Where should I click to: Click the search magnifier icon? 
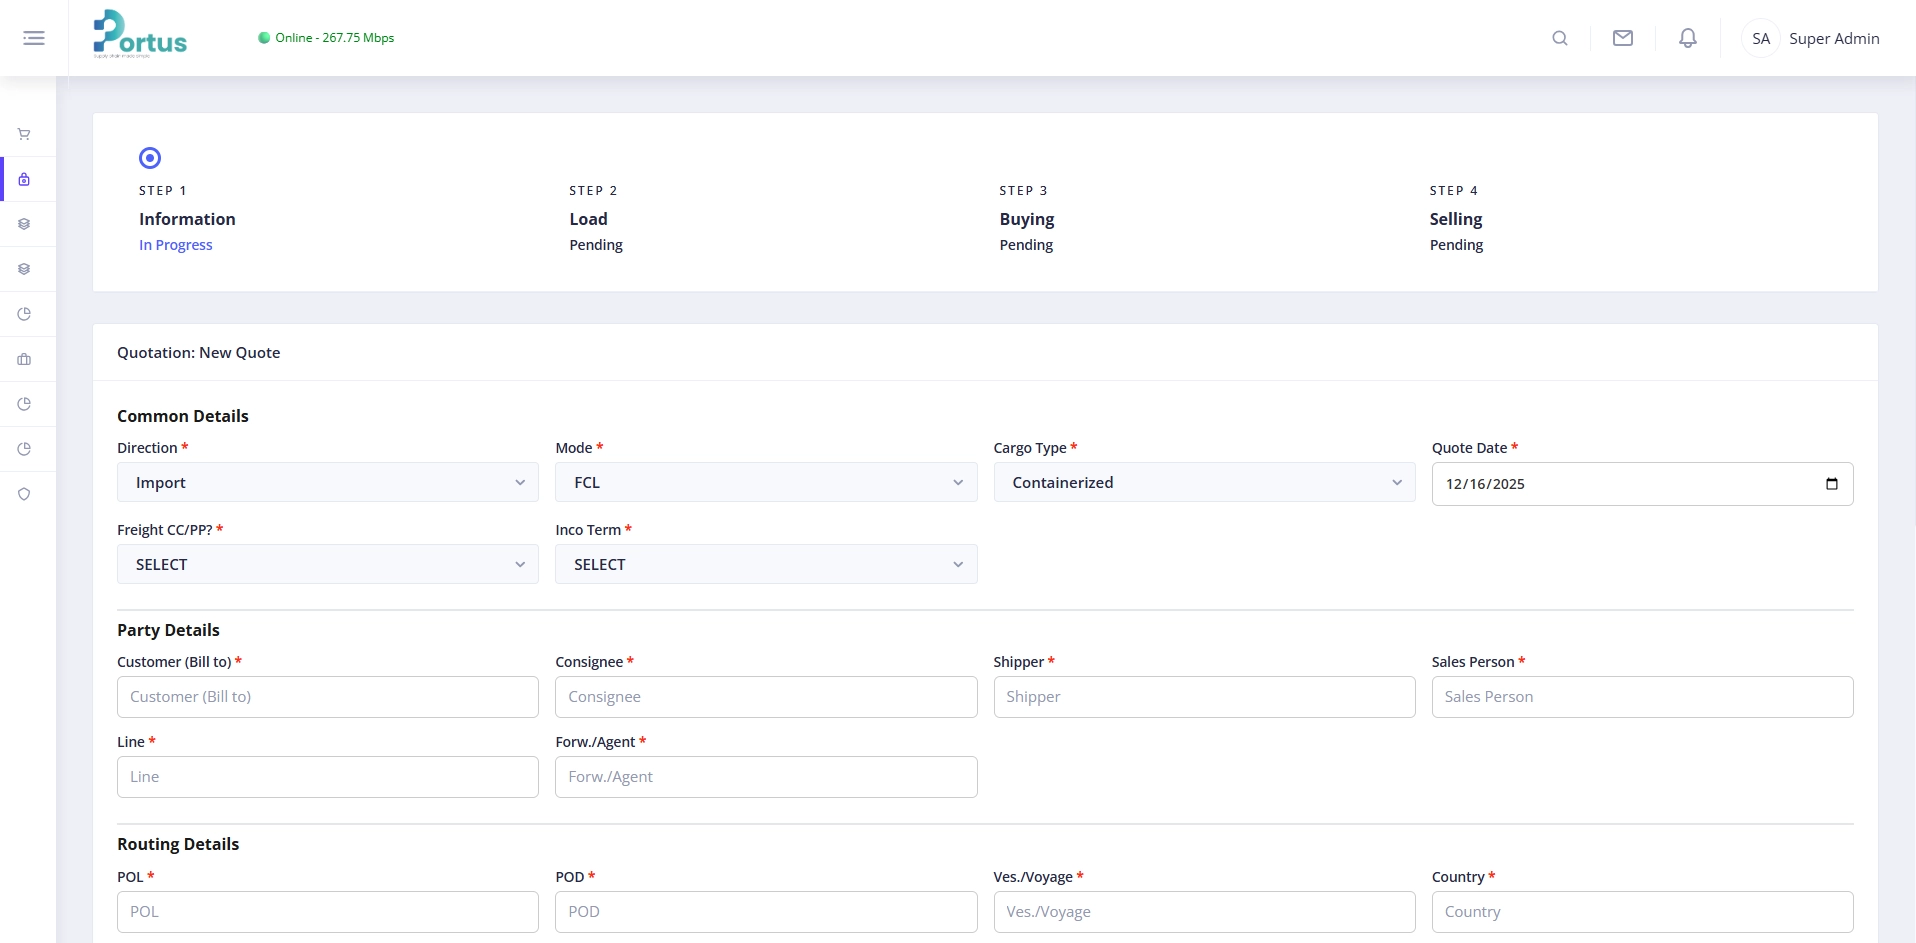tap(1559, 38)
